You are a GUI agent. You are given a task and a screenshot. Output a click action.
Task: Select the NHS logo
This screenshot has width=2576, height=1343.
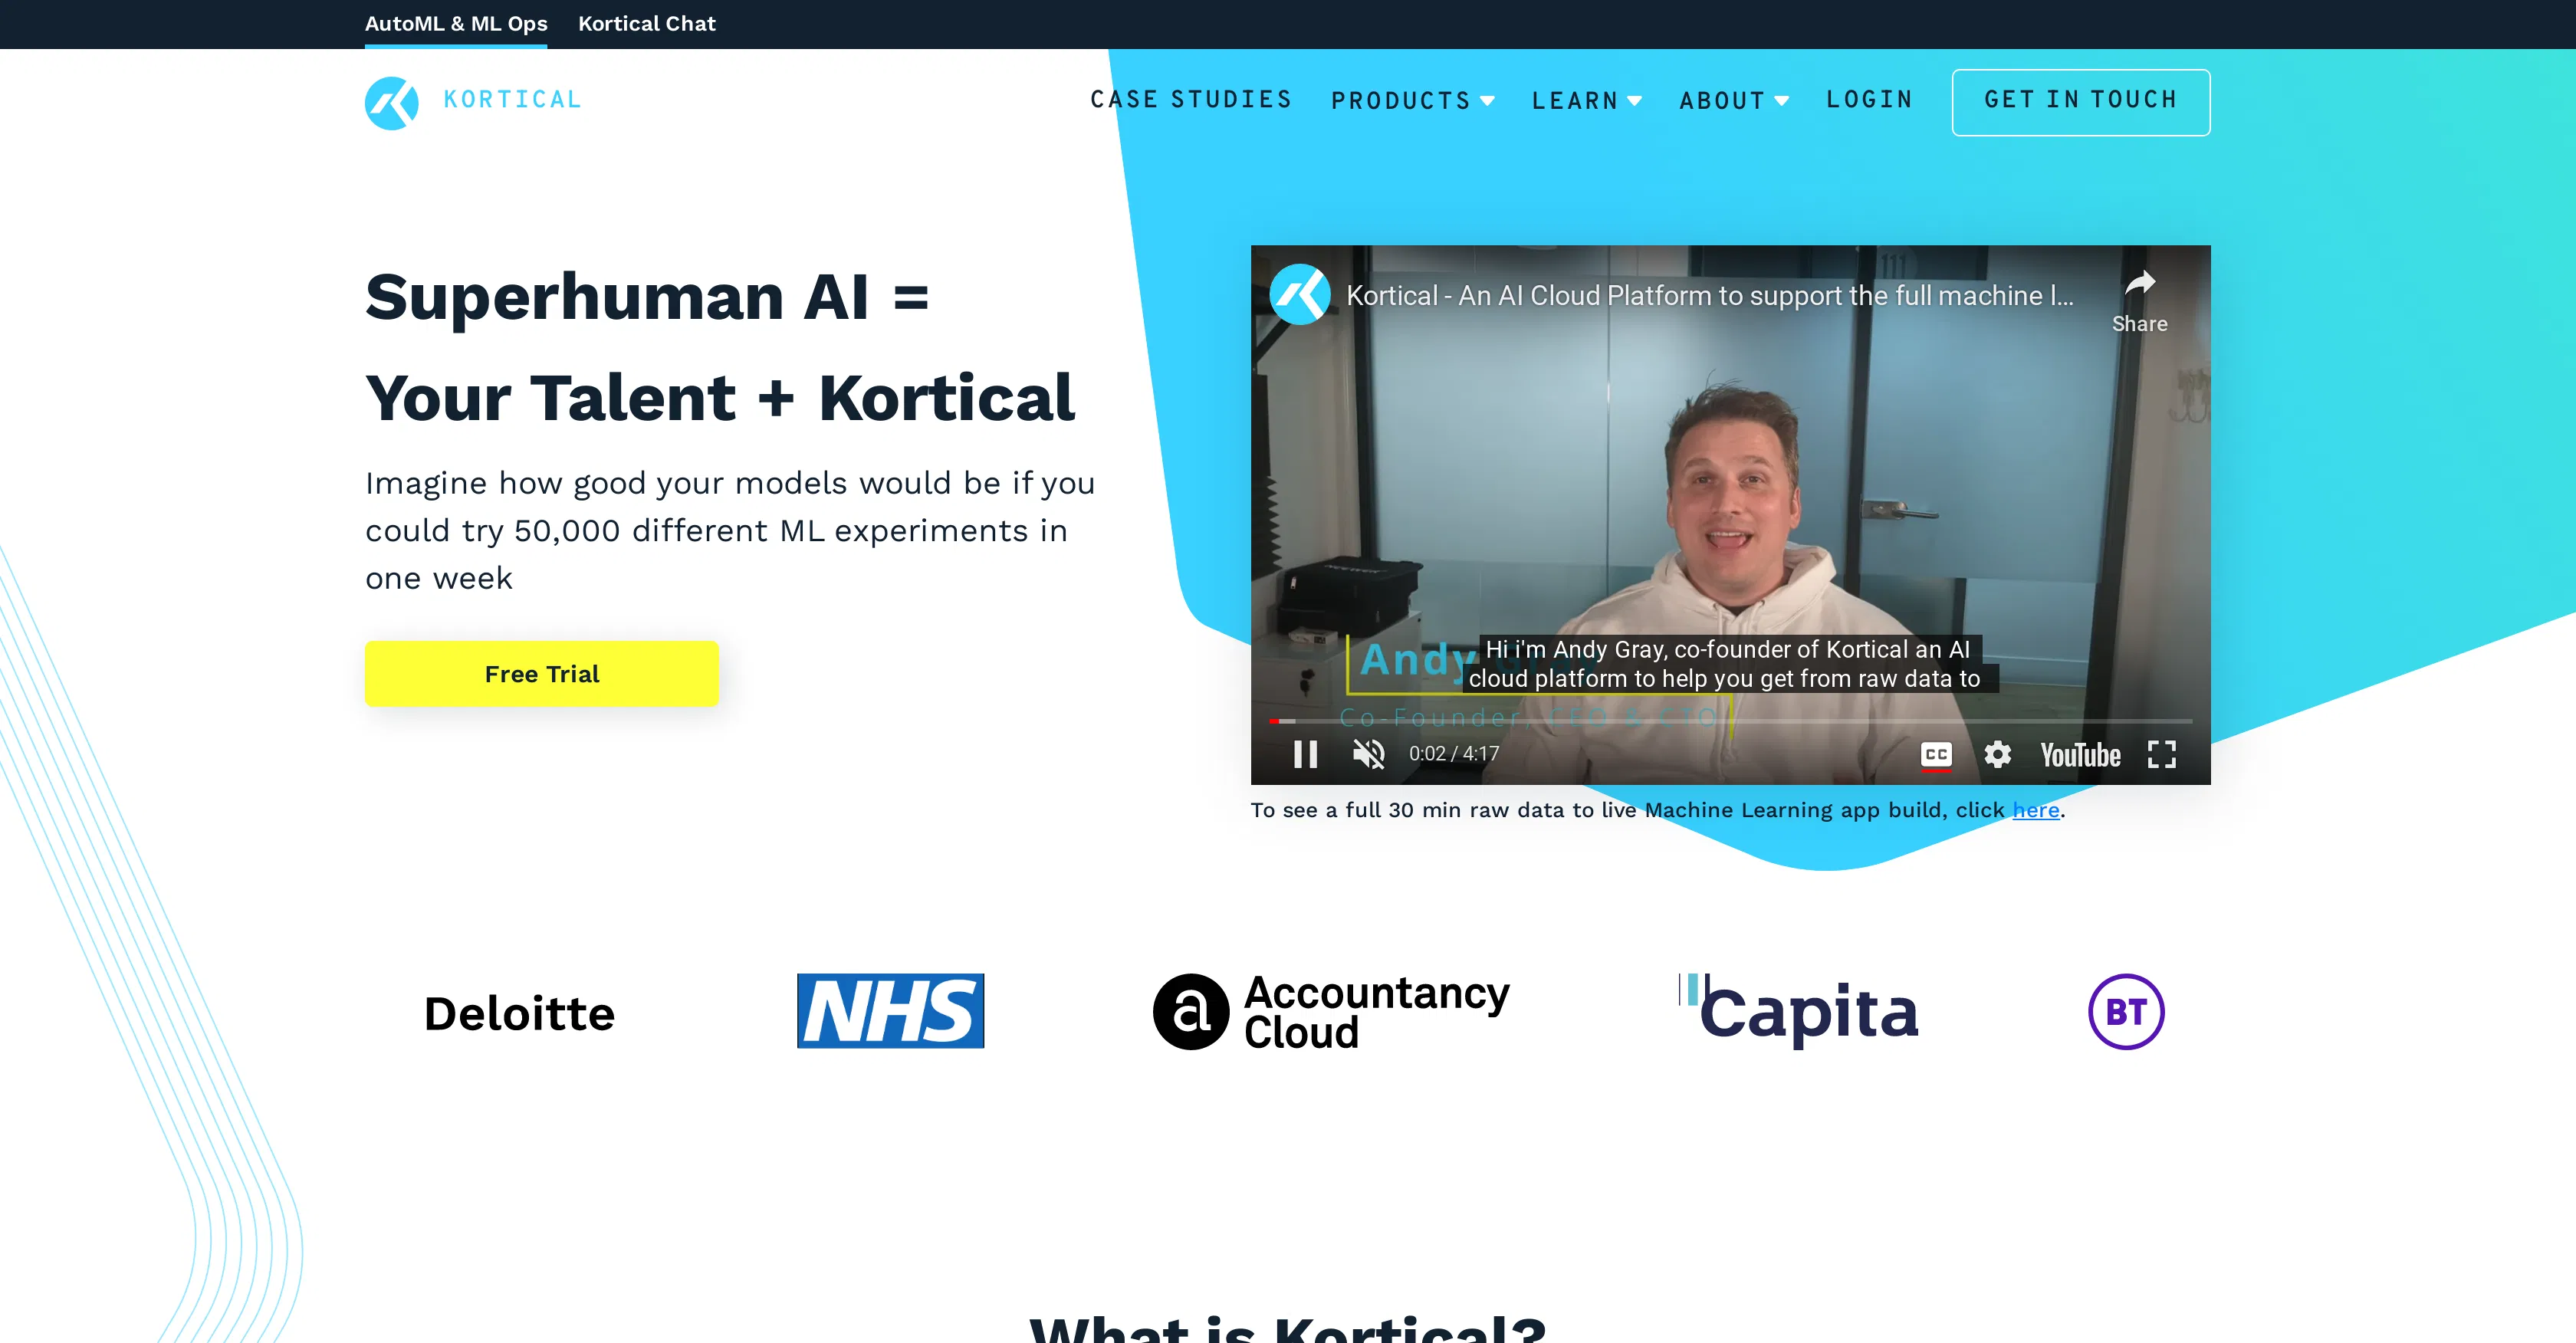[x=890, y=1011]
